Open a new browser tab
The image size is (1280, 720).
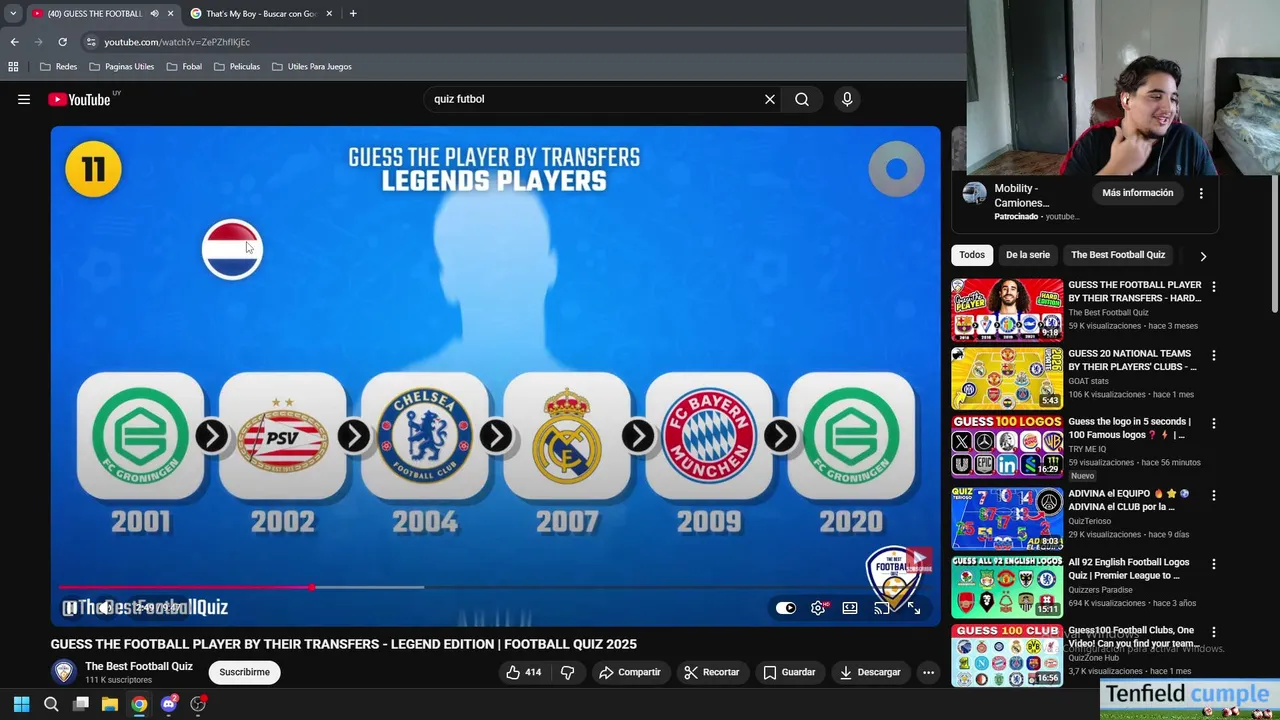[x=353, y=14]
